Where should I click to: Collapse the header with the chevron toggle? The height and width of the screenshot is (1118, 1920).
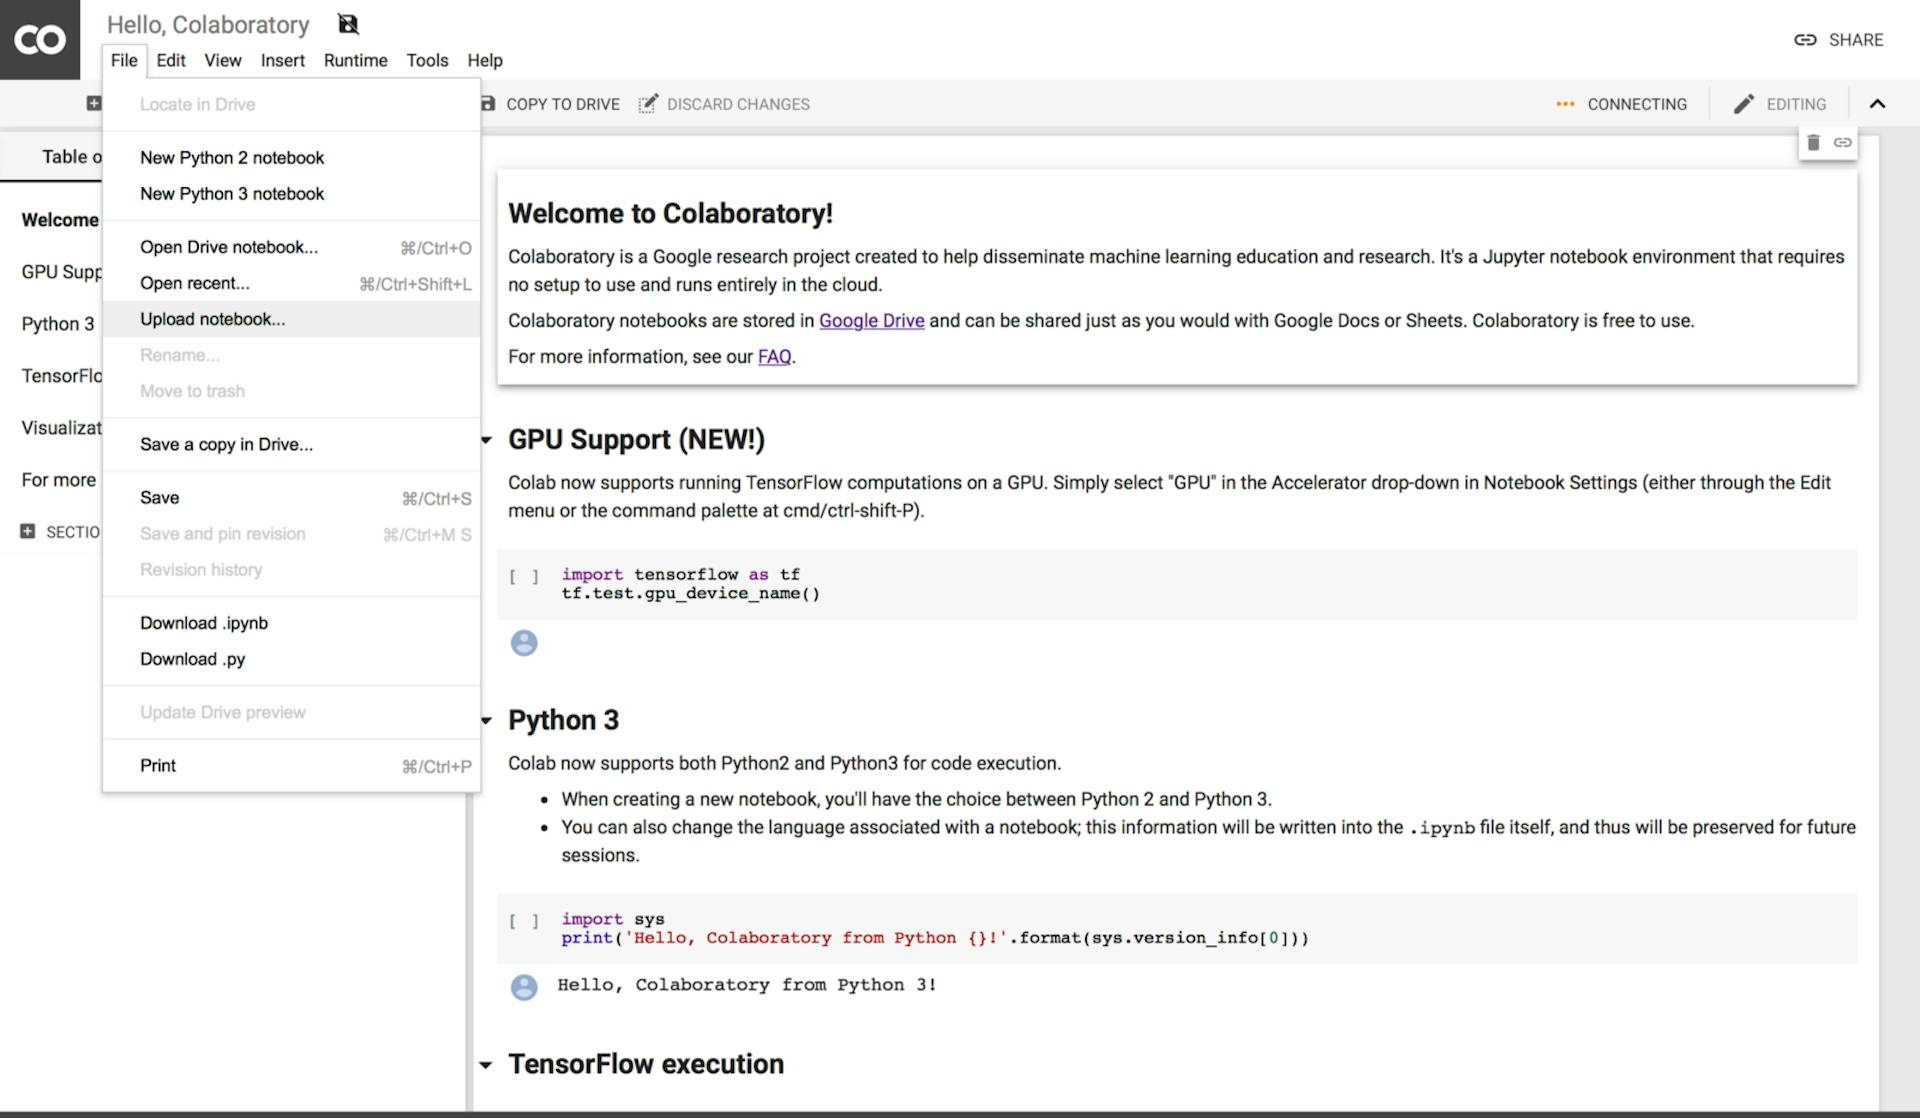click(1879, 103)
